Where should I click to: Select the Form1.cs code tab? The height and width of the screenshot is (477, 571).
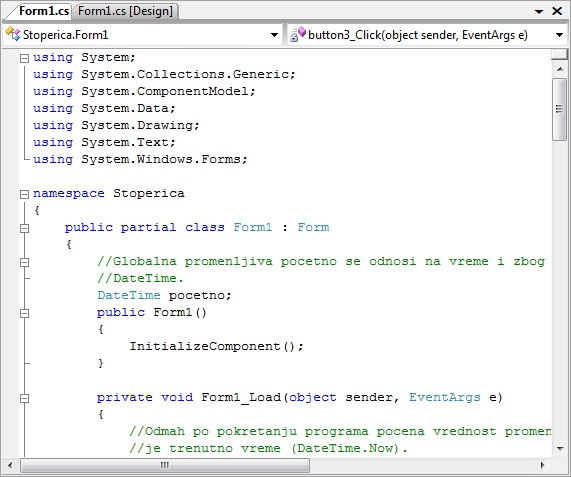[44, 11]
